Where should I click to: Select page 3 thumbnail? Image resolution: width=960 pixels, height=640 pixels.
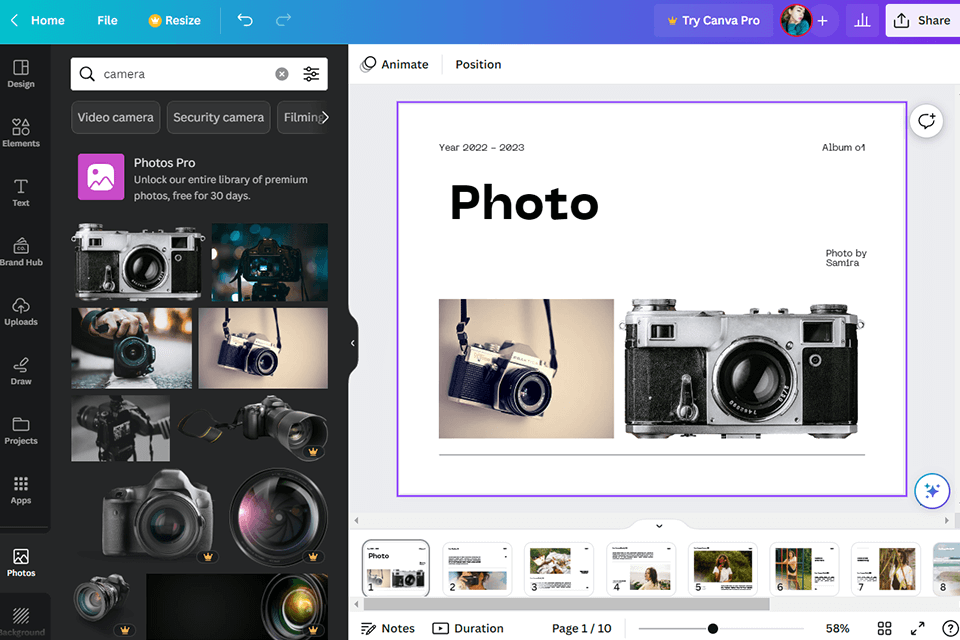pos(559,568)
